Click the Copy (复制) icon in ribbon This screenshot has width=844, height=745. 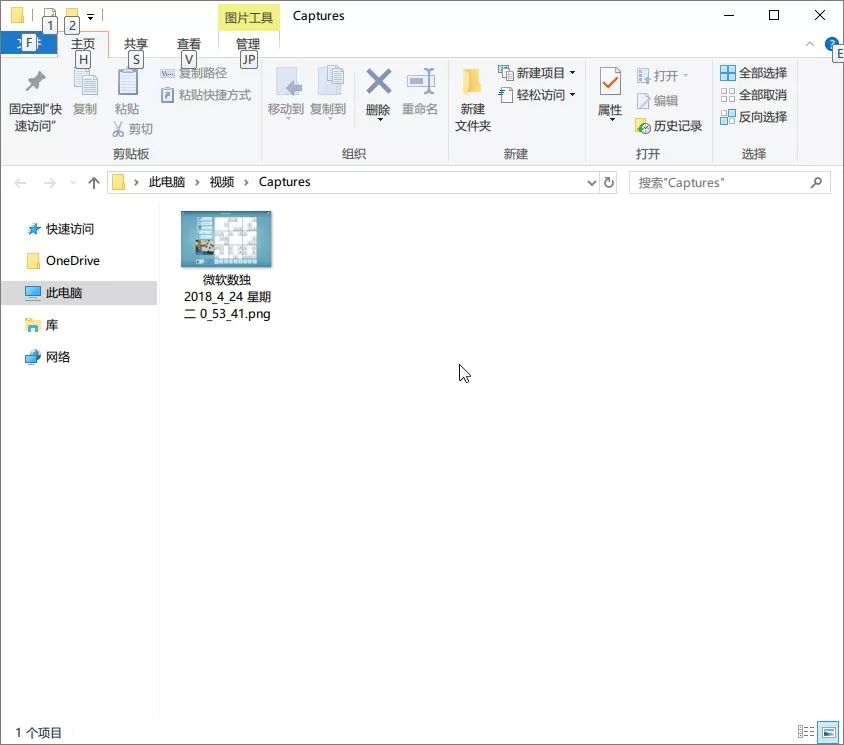click(85, 83)
